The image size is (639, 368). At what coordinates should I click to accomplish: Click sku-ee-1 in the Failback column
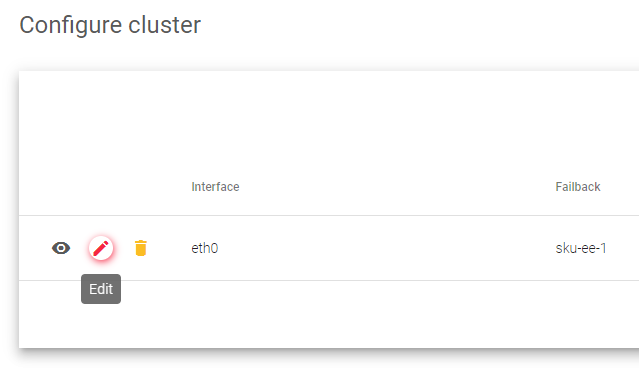[581, 248]
